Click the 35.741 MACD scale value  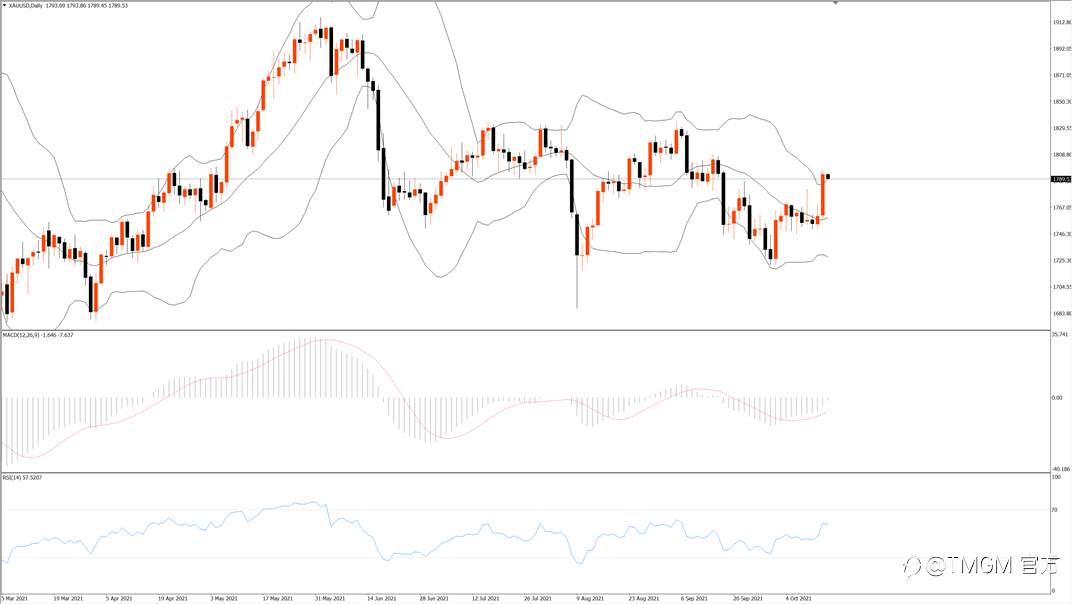pyautogui.click(x=1060, y=334)
